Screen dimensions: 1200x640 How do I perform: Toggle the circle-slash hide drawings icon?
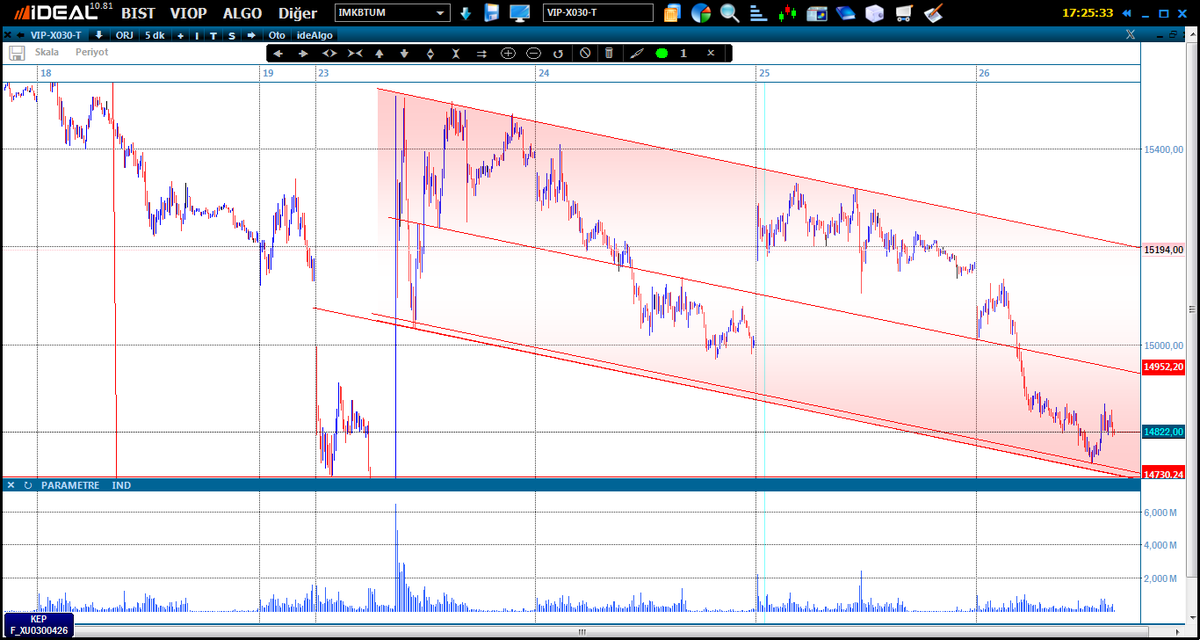click(x=585, y=53)
